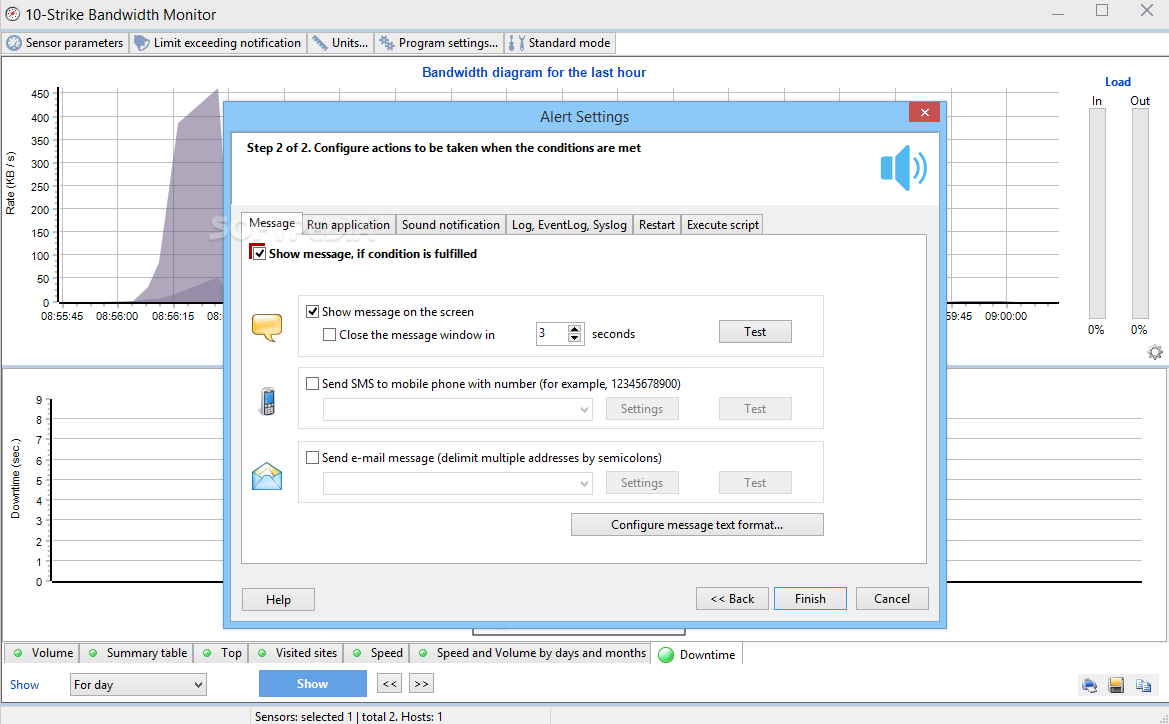Image resolution: width=1169 pixels, height=724 pixels.
Task: Click Test button in the SMS row
Action: (754, 409)
